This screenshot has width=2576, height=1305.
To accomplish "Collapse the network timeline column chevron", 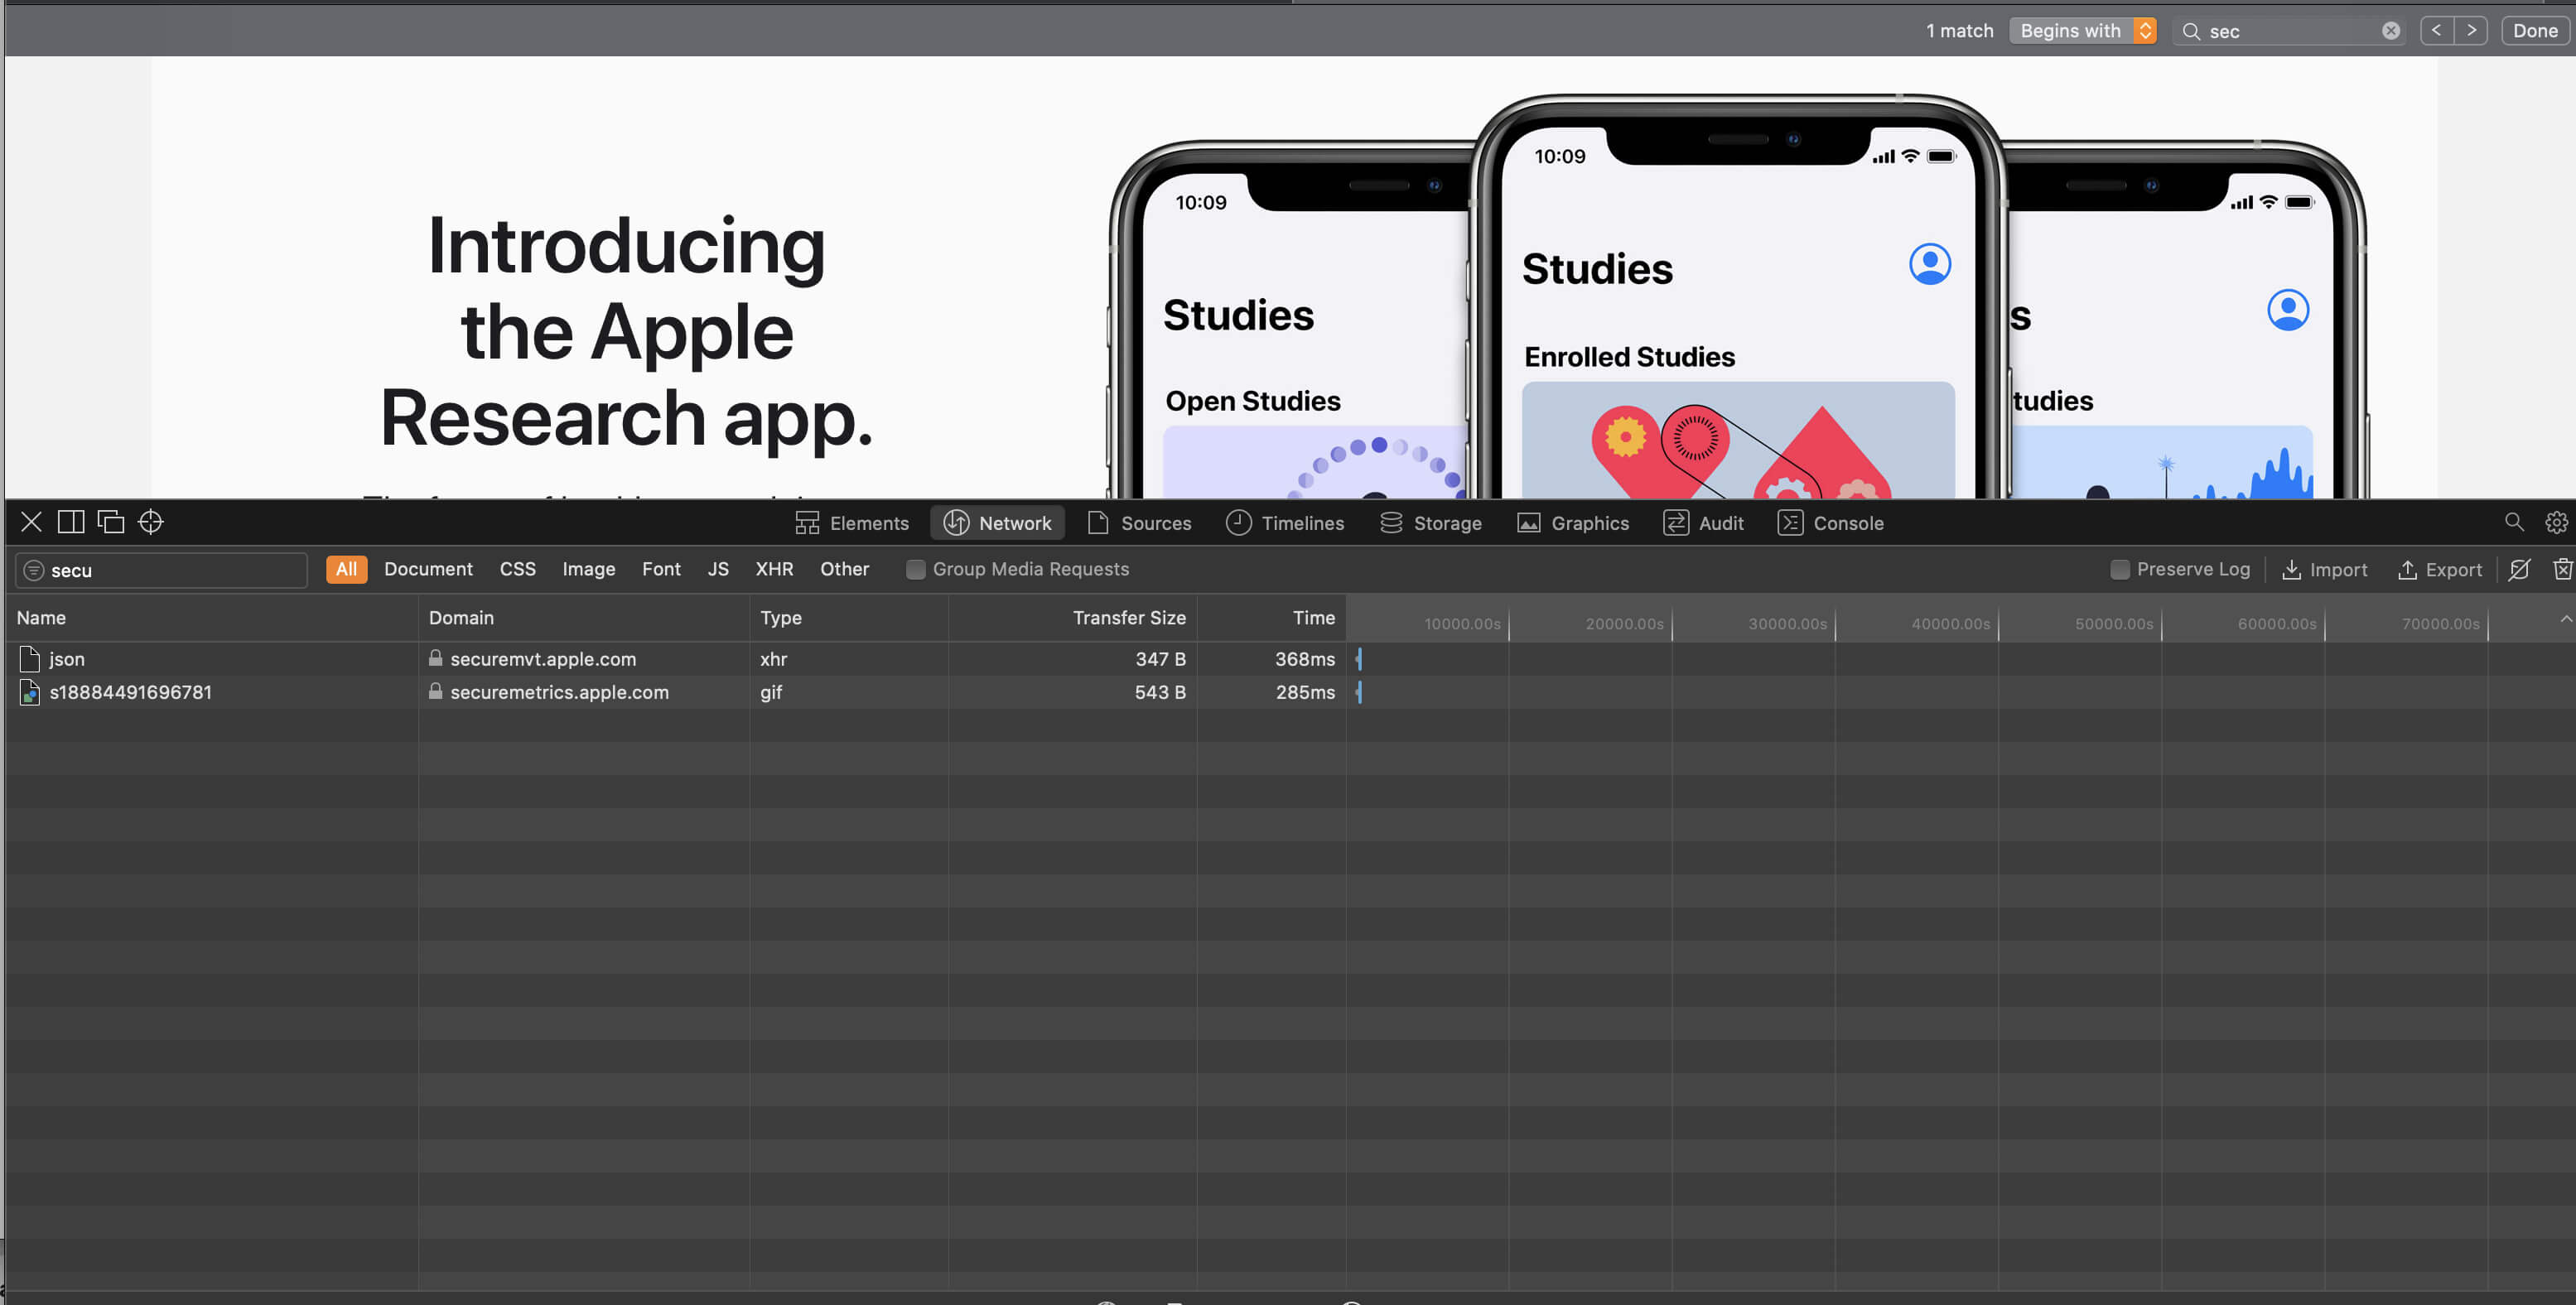I will pos(2565,619).
